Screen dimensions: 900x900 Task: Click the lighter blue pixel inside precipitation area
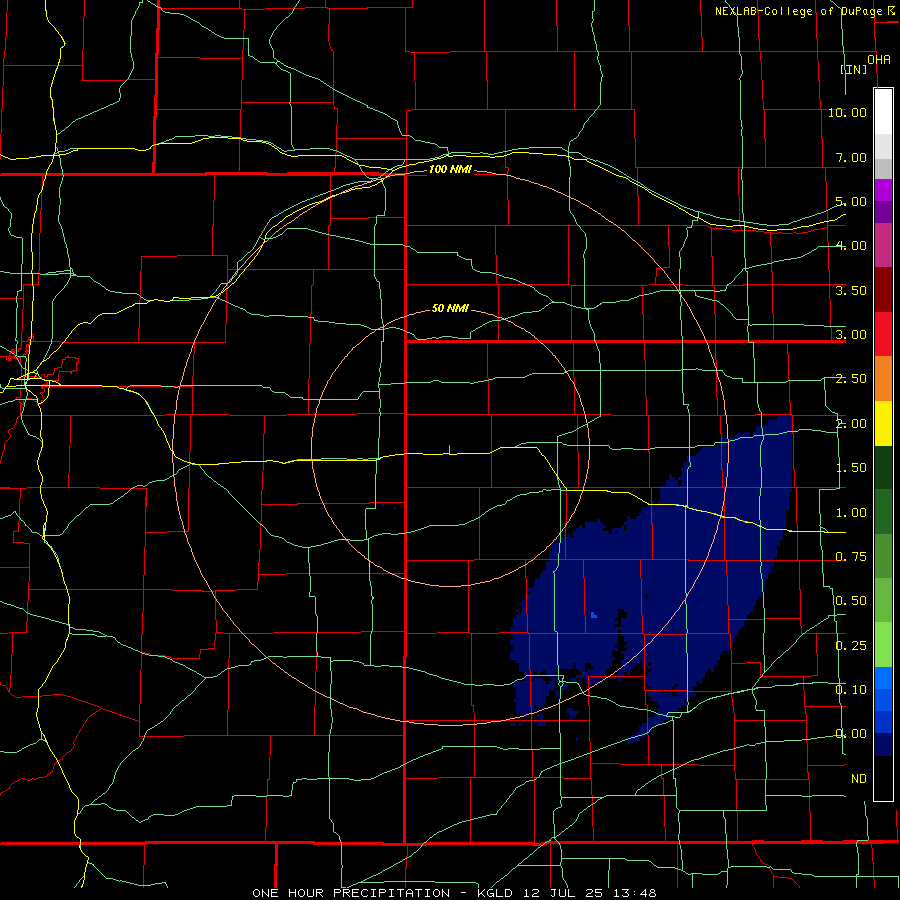(593, 615)
